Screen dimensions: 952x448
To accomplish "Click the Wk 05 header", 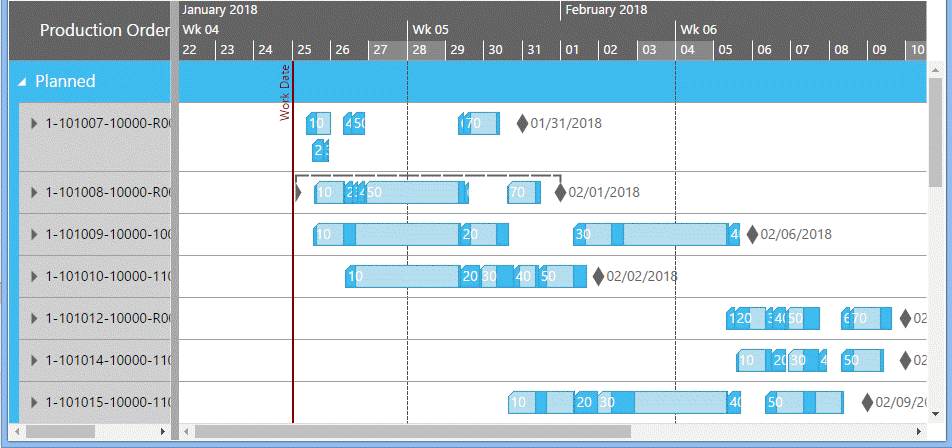I will click(x=430, y=30).
